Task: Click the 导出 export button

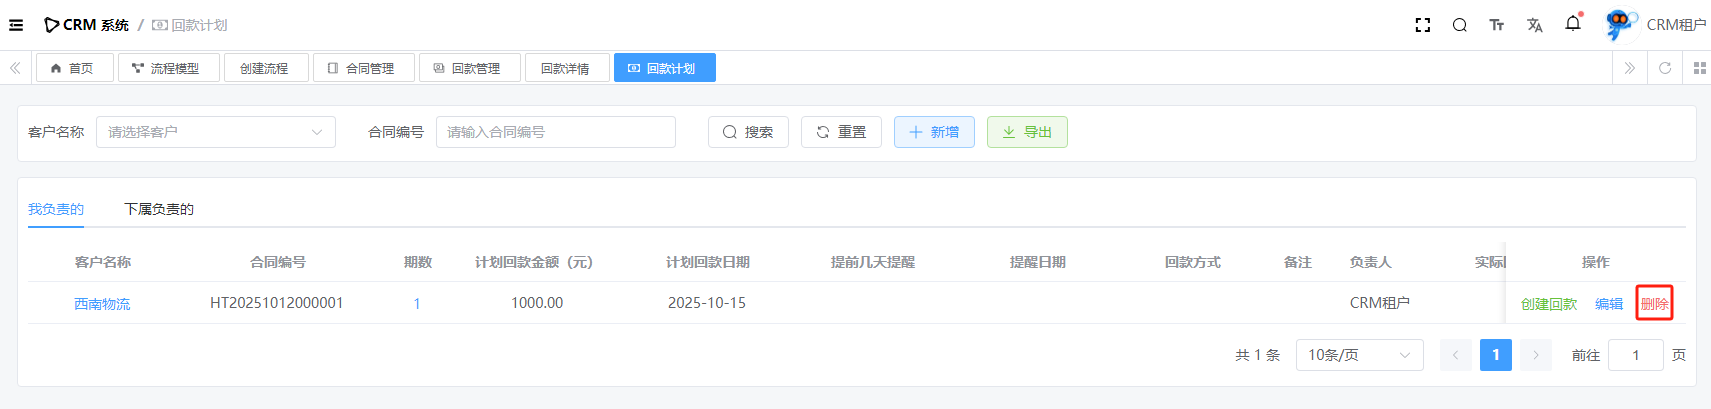Action: tap(1026, 132)
